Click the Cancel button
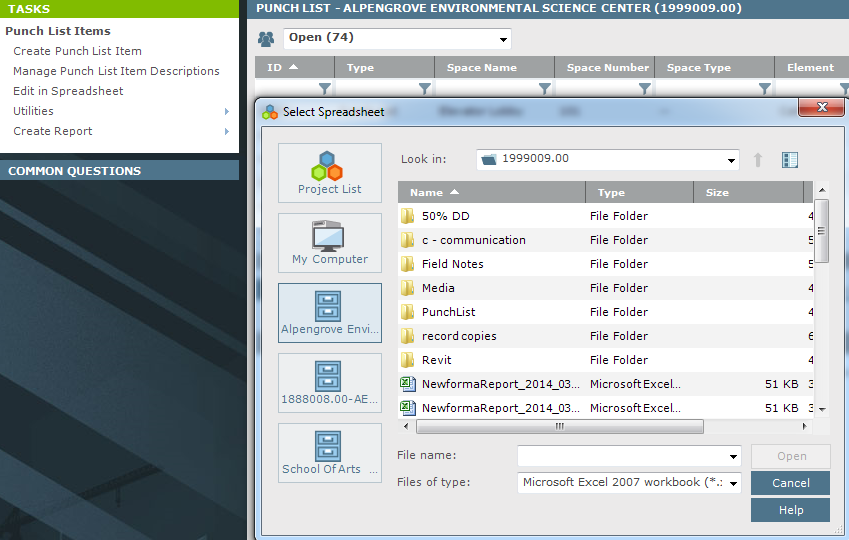Viewport: 849px width, 540px height. click(791, 483)
